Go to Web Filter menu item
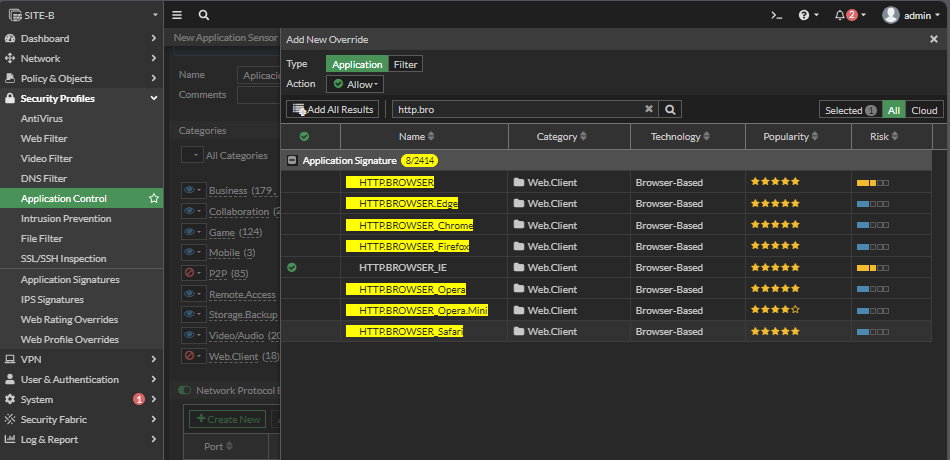Viewport: 950px width, 460px height. pyautogui.click(x=44, y=139)
